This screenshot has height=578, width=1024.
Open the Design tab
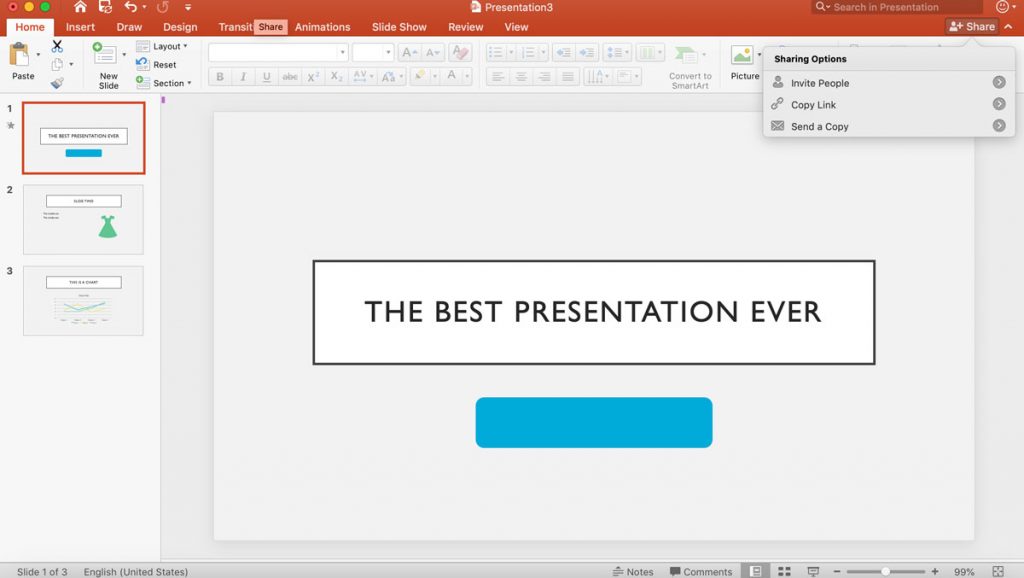coord(180,27)
